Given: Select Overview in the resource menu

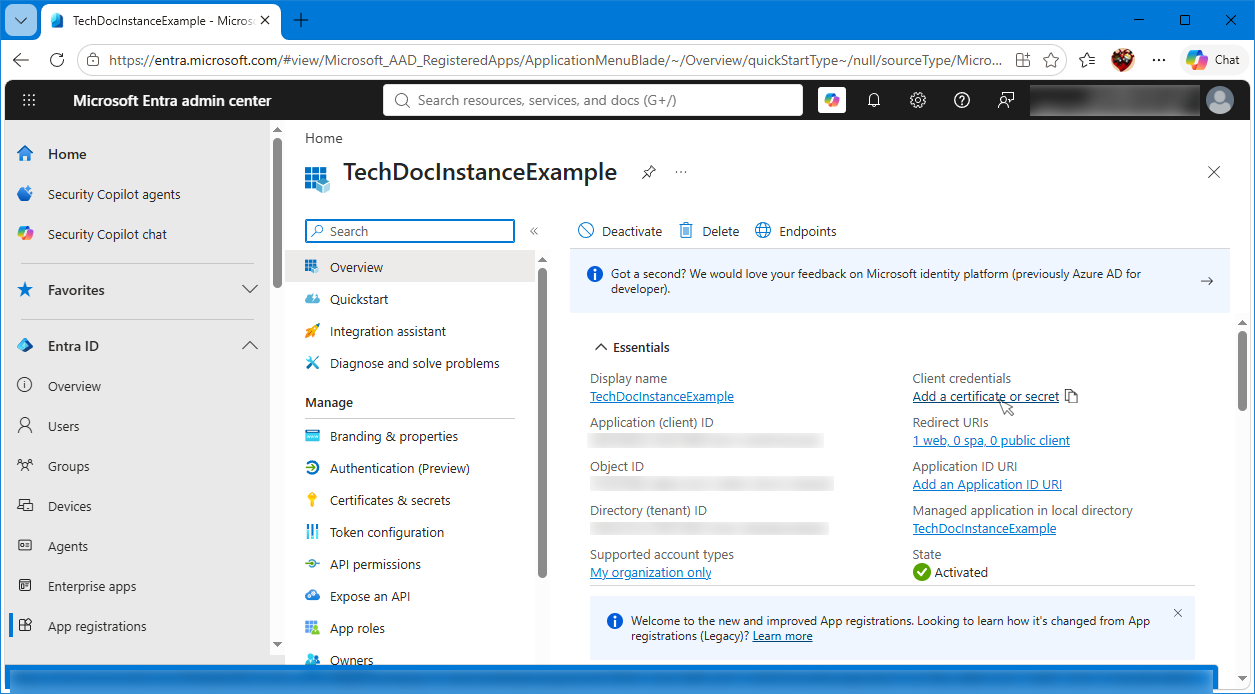Looking at the screenshot, I should coord(410,267).
